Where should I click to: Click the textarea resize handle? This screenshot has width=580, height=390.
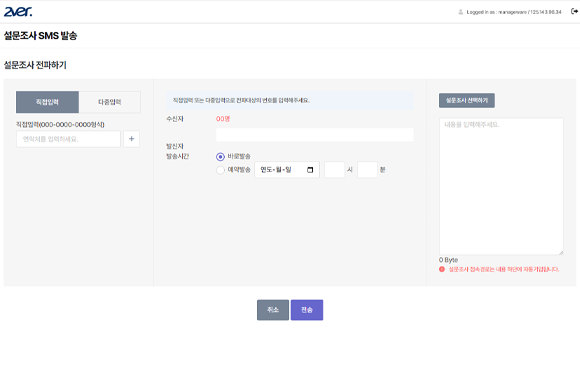561,252
